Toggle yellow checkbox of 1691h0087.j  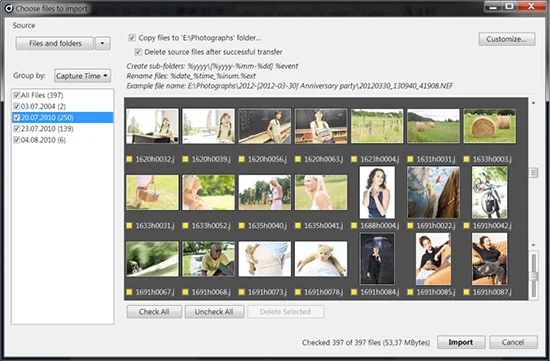click(466, 292)
